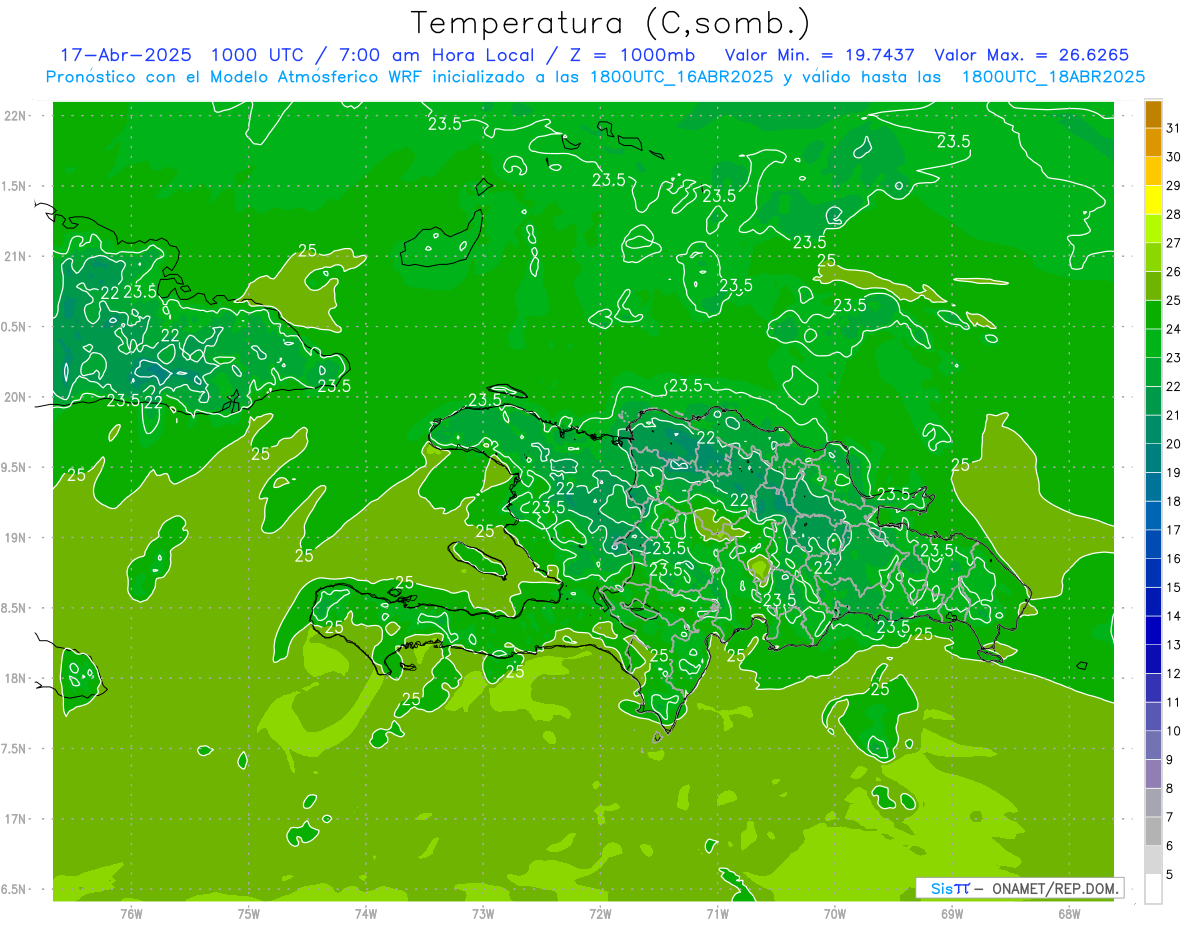1200x927 pixels.
Task: Click the legend color band between 29 and 30
Action: click(x=1153, y=171)
